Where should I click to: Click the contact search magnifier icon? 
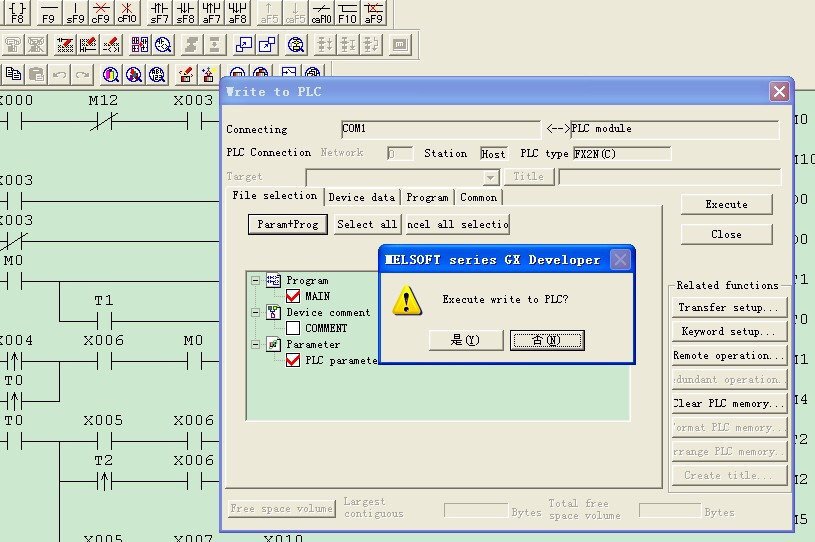click(163, 45)
